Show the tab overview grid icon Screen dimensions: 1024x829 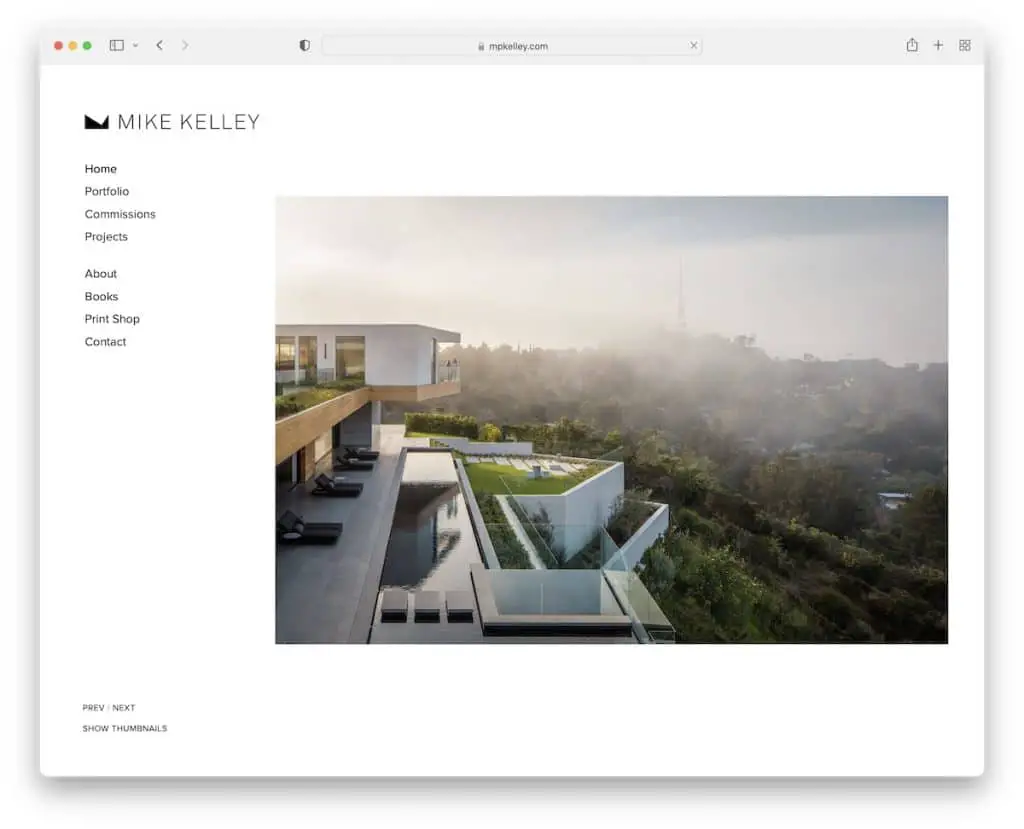pyautogui.click(x=965, y=45)
